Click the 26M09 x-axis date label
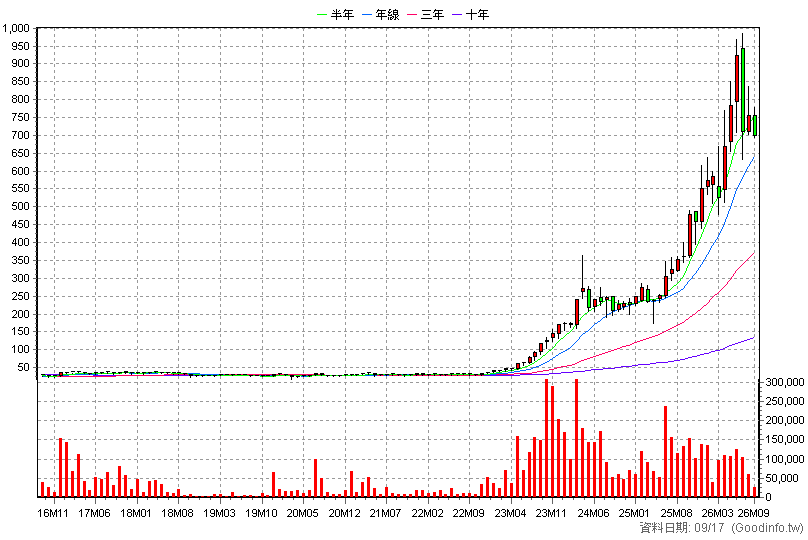The width and height of the screenshot is (808, 540). (754, 513)
